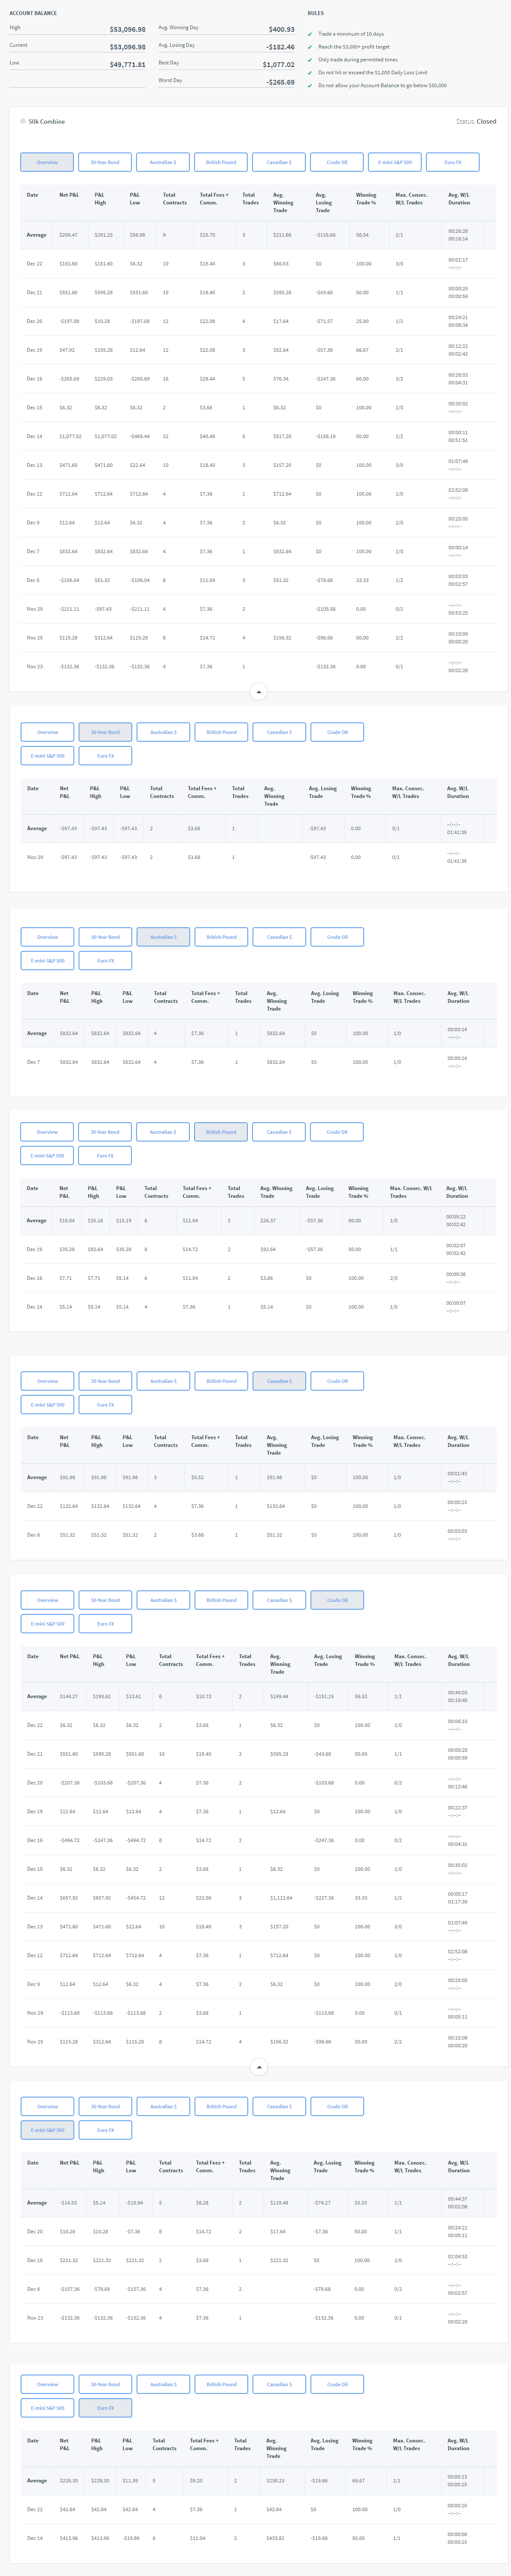Image resolution: width=511 pixels, height=2576 pixels.
Task: Collapse the Overview table with the up chevron
Action: [258, 692]
